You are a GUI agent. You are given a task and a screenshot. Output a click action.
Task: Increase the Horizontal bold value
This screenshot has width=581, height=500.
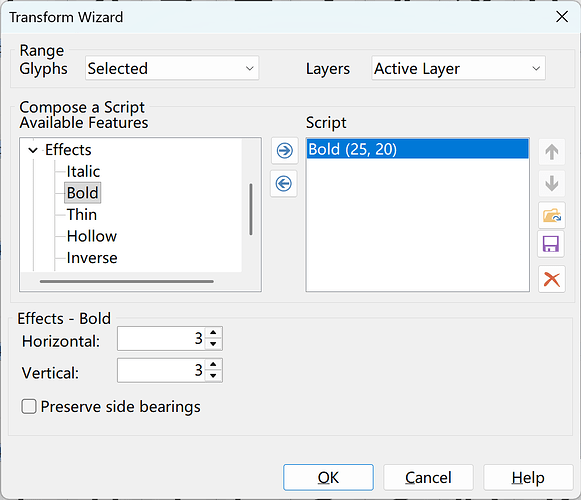point(213,332)
